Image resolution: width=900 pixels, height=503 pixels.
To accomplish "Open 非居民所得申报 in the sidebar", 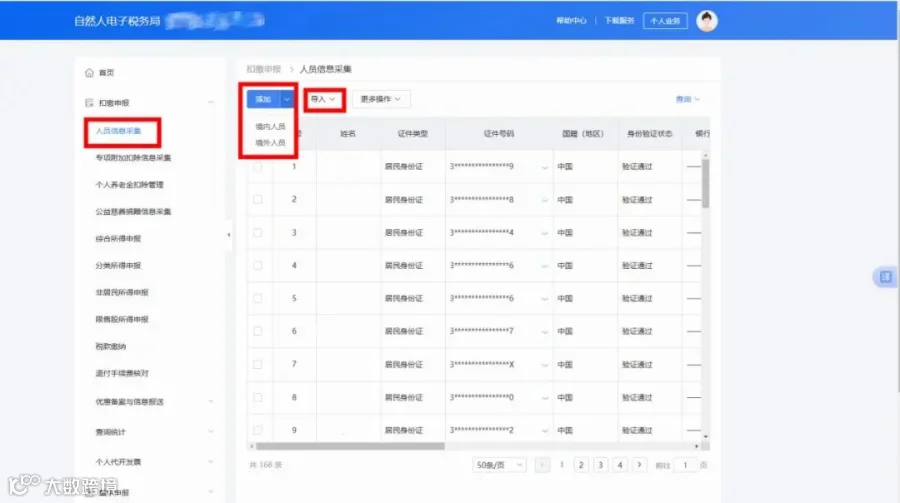I will 122,293.
